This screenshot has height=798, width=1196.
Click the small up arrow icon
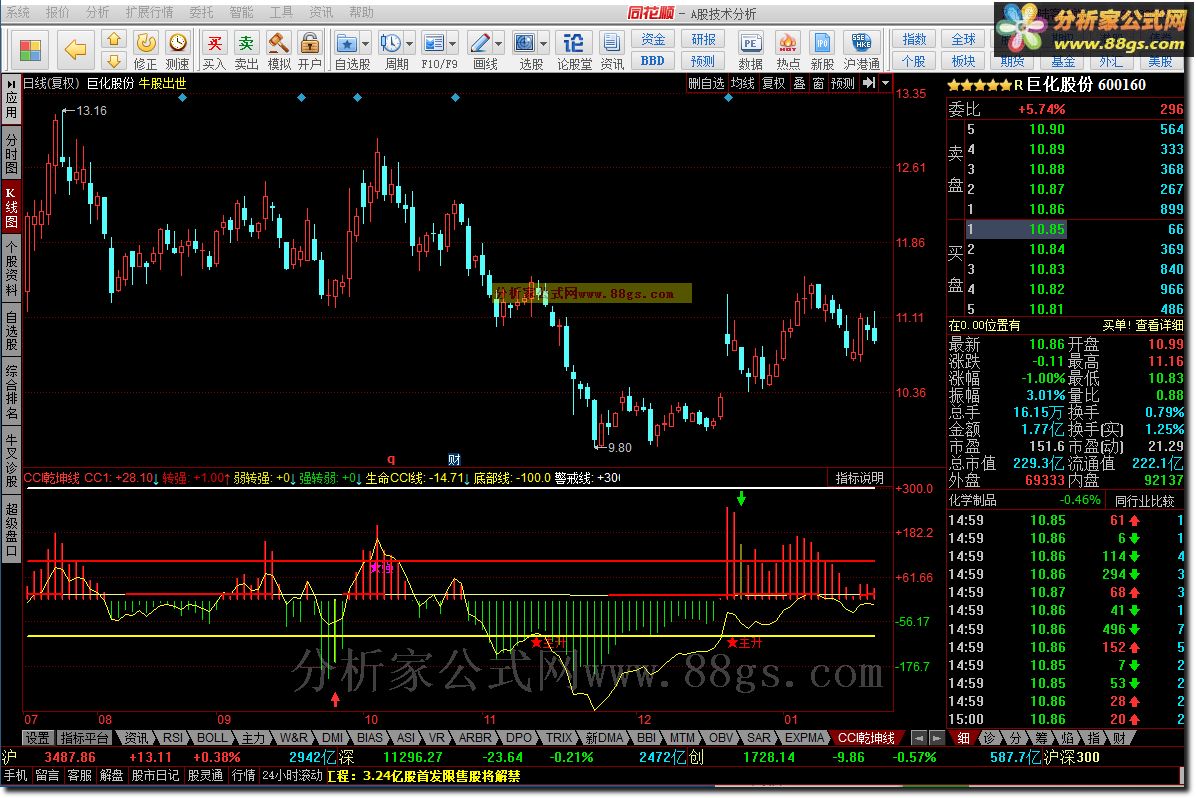pos(114,40)
